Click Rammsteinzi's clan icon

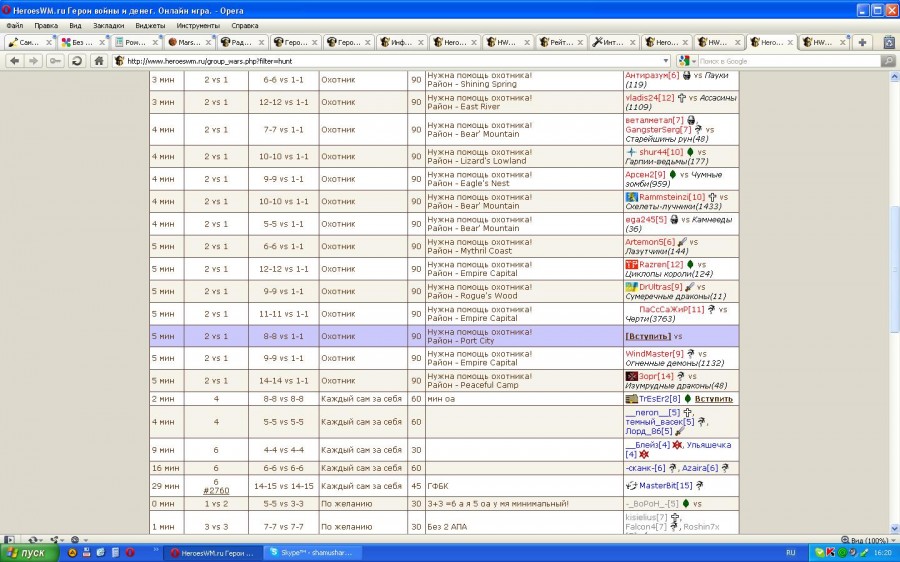(631, 197)
